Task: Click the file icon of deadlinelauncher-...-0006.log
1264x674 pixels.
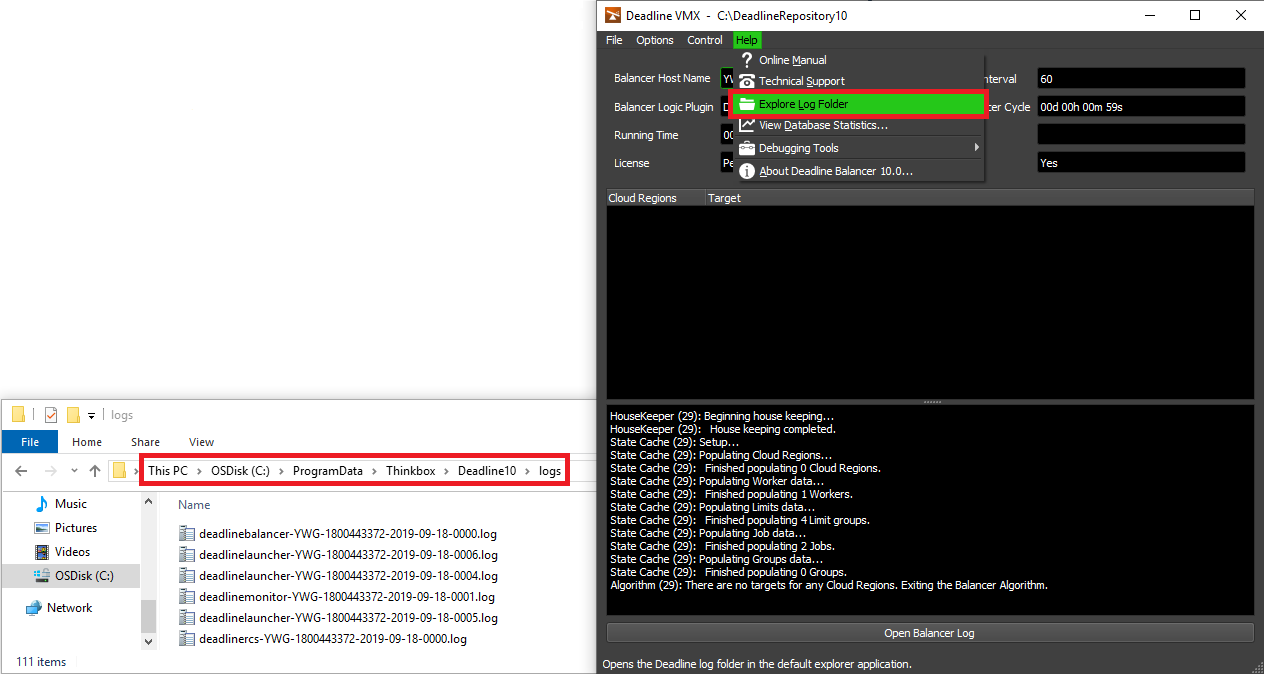Action: [187, 555]
